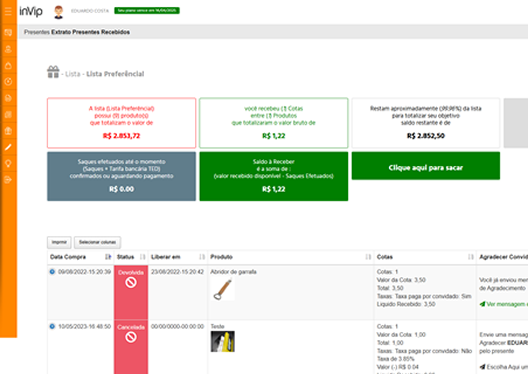Click release date '00/00/0000-00:00:00'
Viewport: 528px width, 374px height.
[x=177, y=326]
